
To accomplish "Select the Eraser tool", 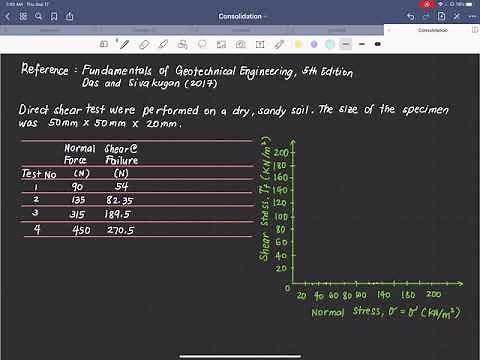I will click(x=144, y=44).
